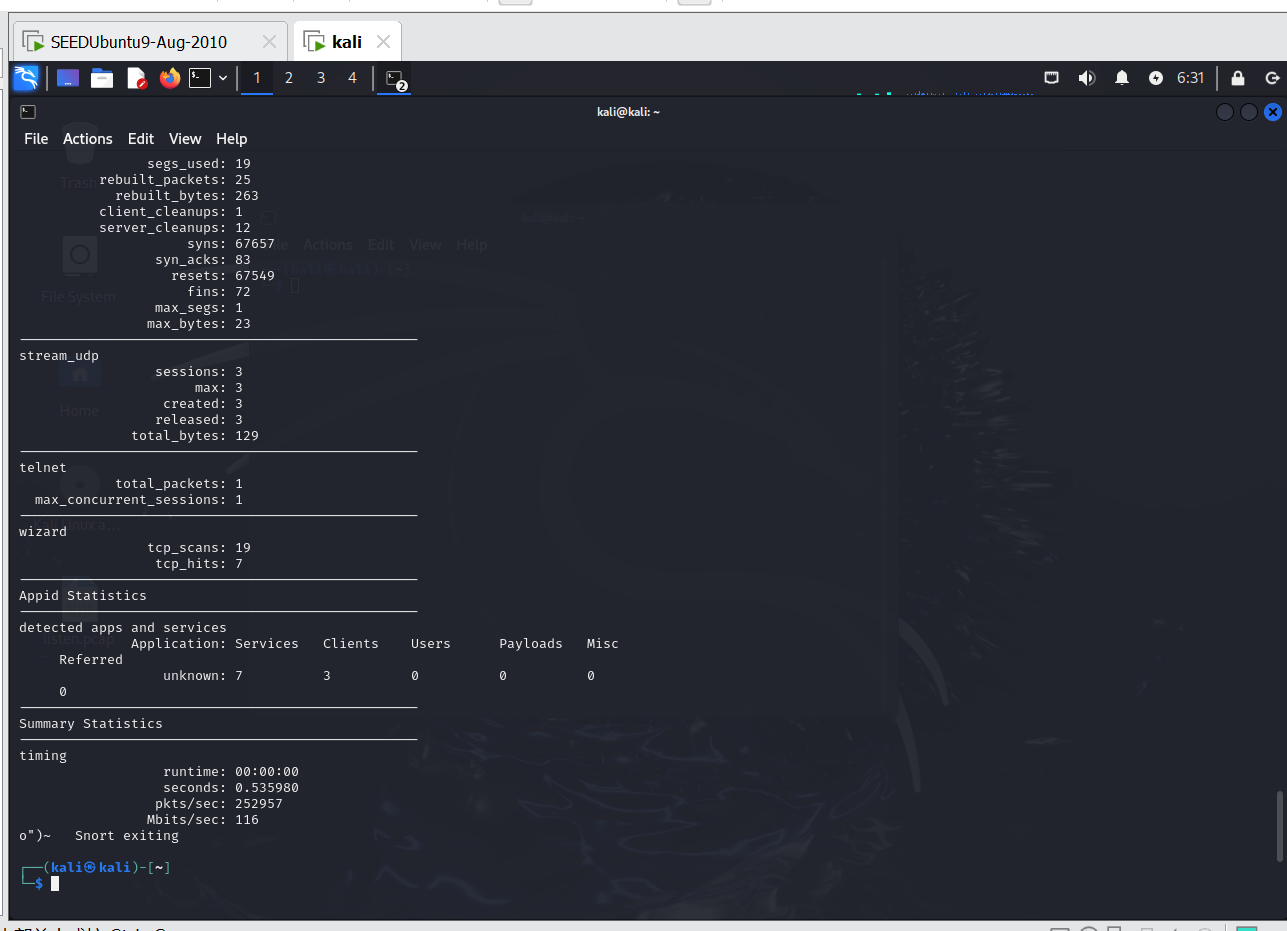Expand the terminal launcher dropdown arrow
Viewport: 1287px width, 931px height.
(x=223, y=78)
